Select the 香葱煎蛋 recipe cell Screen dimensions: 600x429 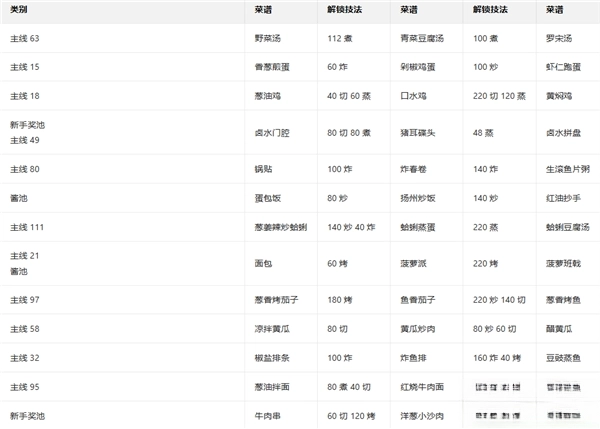pos(273,67)
